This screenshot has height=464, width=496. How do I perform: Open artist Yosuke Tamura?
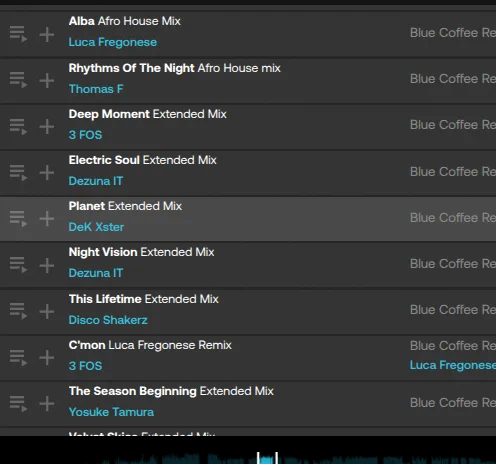(x=111, y=412)
